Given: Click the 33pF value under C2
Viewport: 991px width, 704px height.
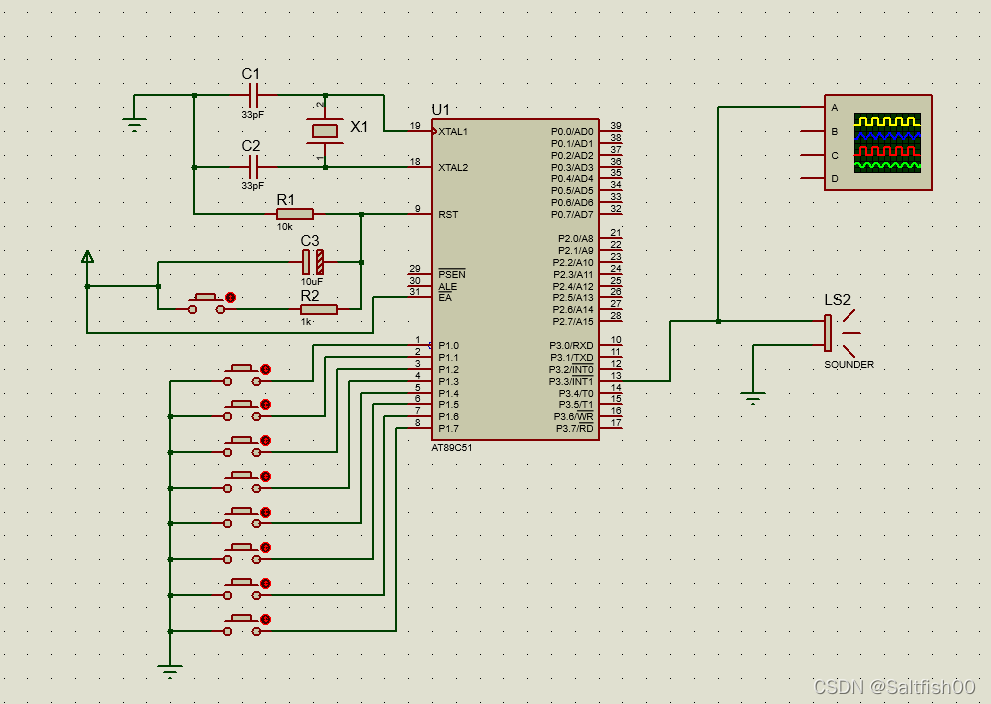Looking at the screenshot, I should click(252, 186).
